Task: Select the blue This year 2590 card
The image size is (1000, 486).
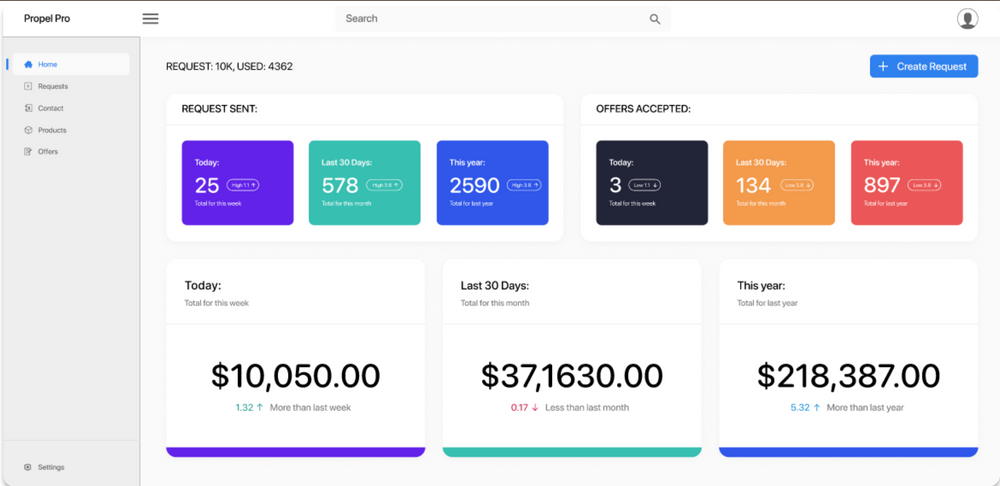Action: (x=492, y=183)
